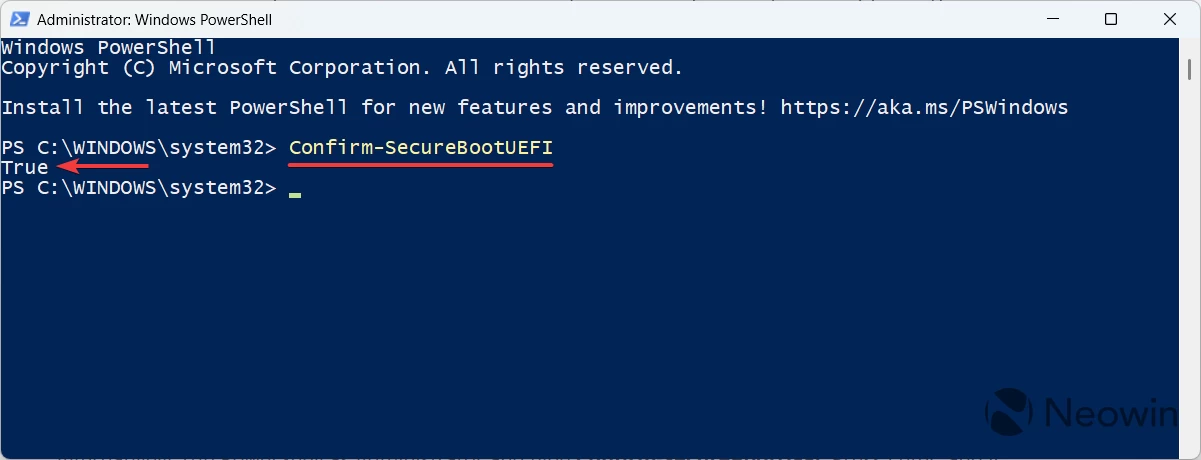Click the "Windows PowerShell" banner line
The image size is (1201, 460).
pyautogui.click(x=108, y=47)
